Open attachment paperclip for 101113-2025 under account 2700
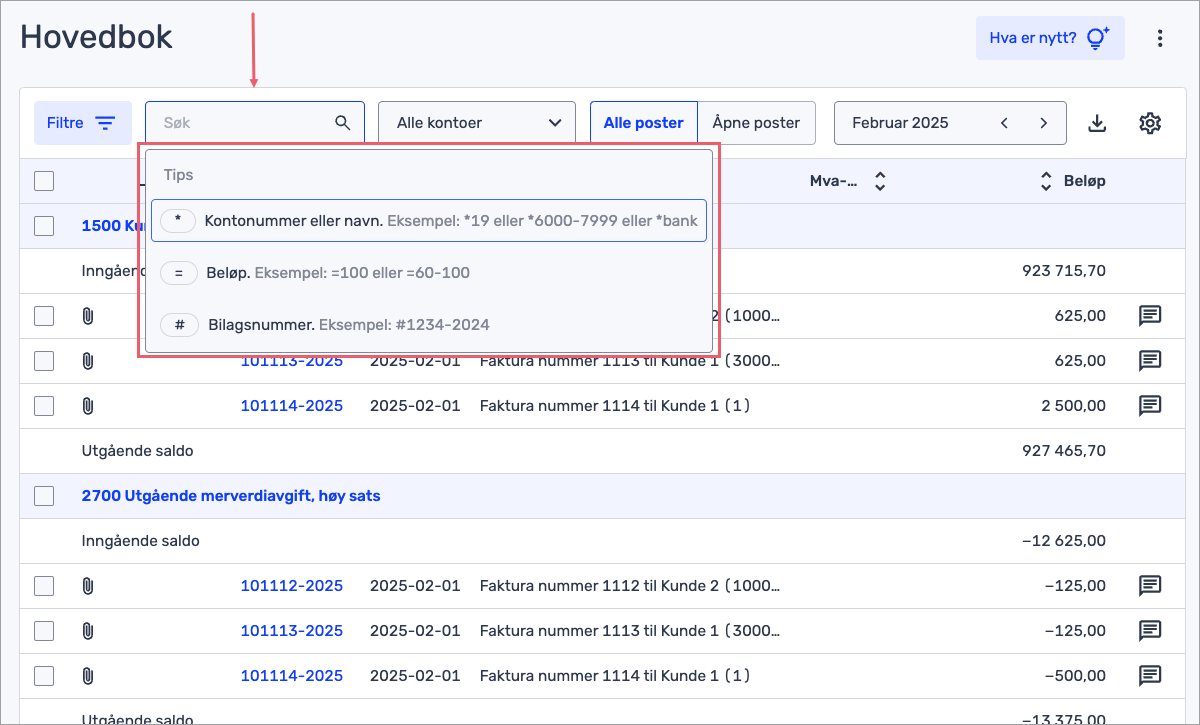The image size is (1200, 725). point(87,631)
